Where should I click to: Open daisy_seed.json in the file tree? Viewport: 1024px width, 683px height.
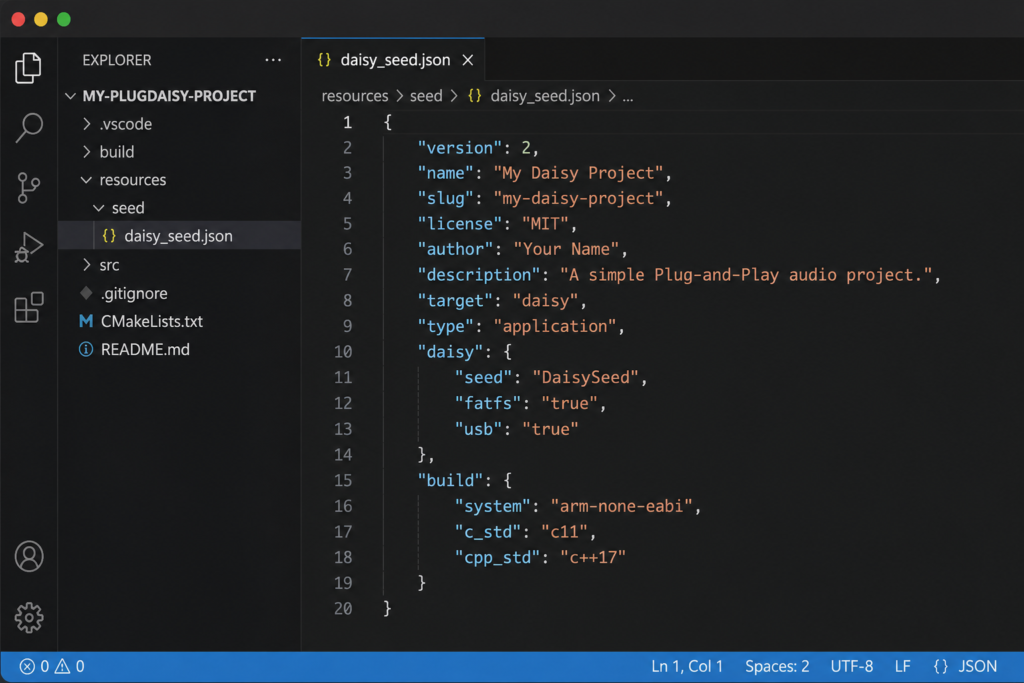180,236
